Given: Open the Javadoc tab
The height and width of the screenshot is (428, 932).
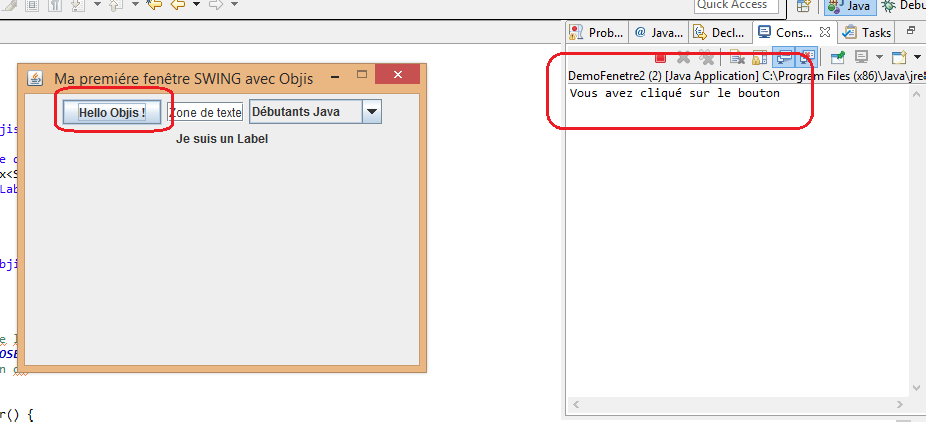Looking at the screenshot, I should point(659,32).
